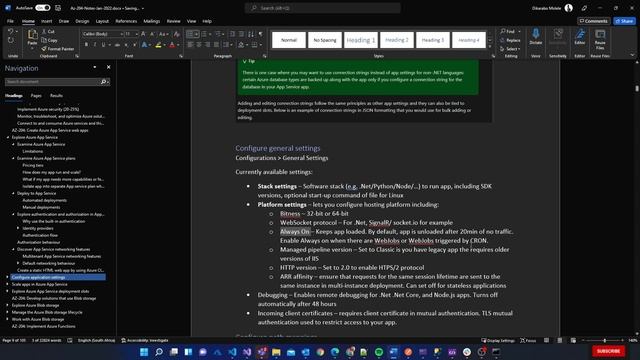Apply text effects (blue A)
Viewport: 640px width, 360px height.
point(144,44)
